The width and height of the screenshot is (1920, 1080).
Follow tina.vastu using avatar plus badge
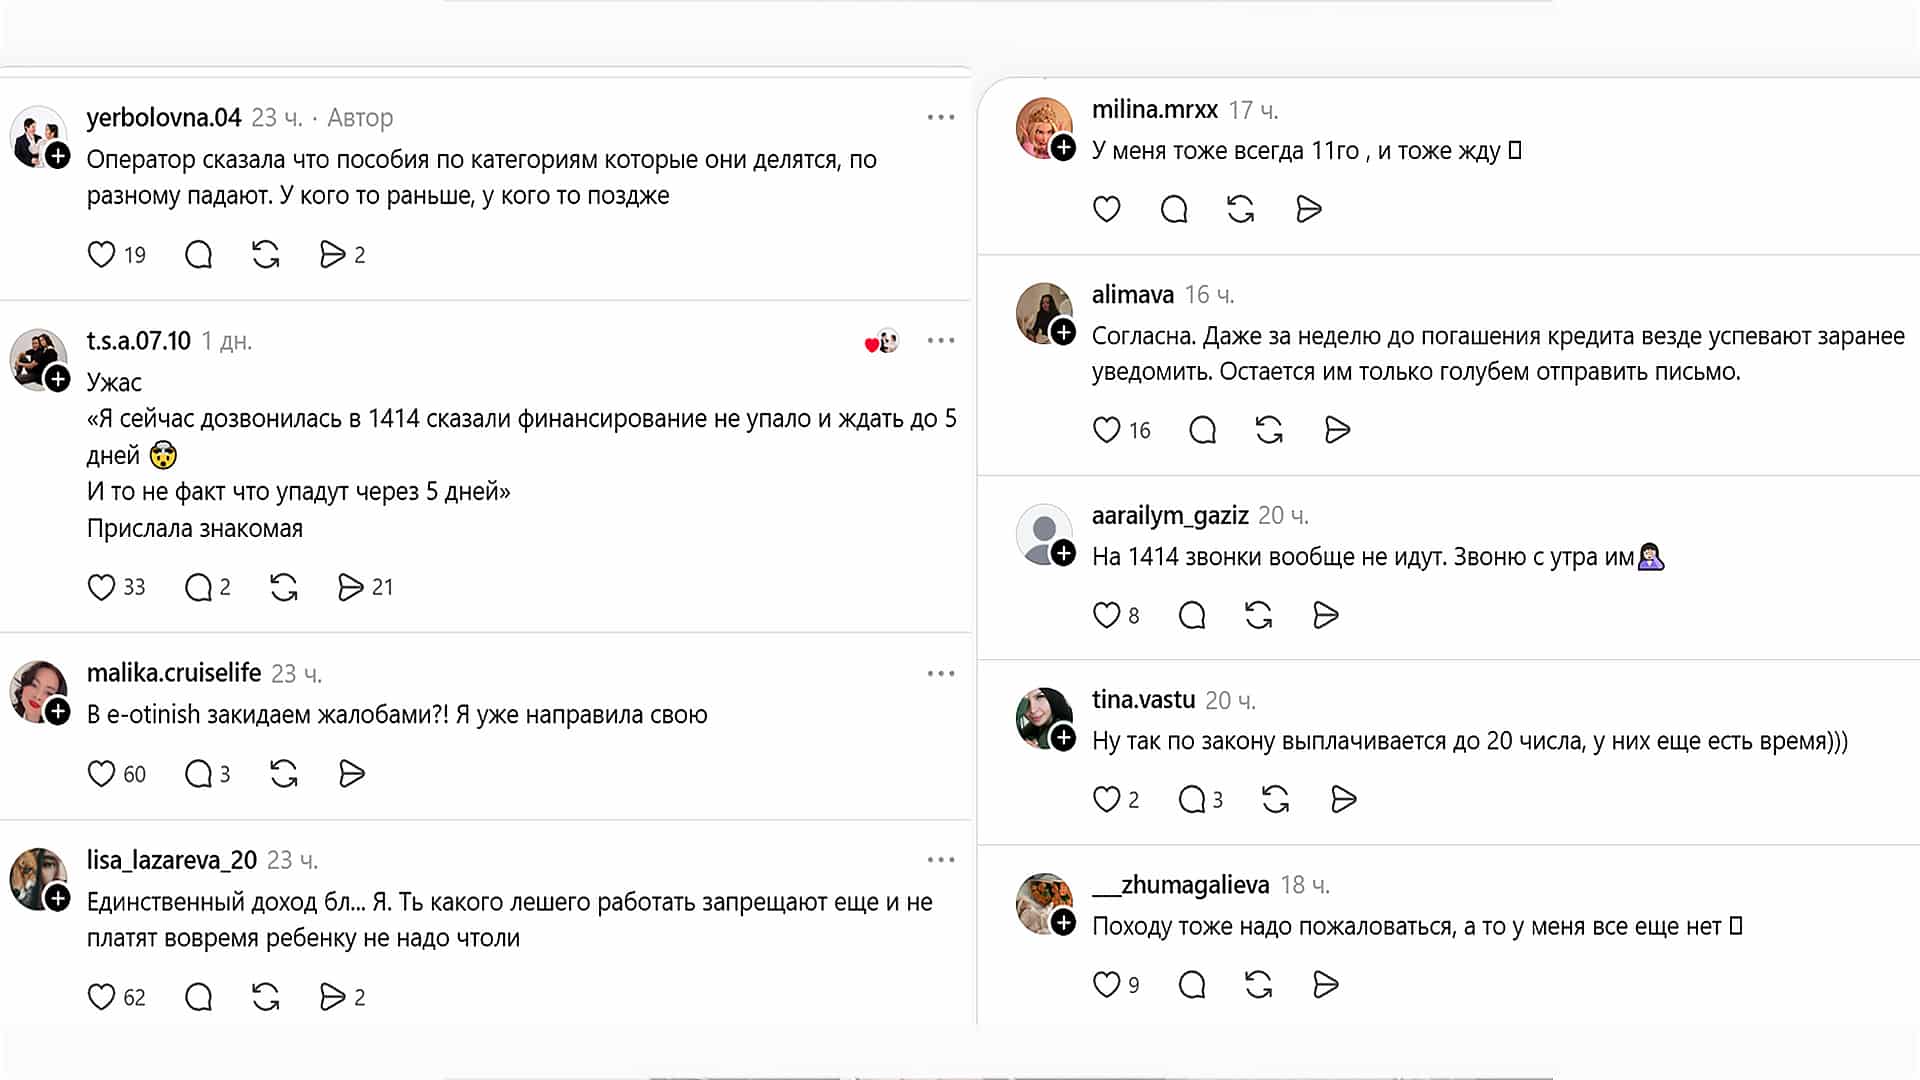pos(1063,738)
